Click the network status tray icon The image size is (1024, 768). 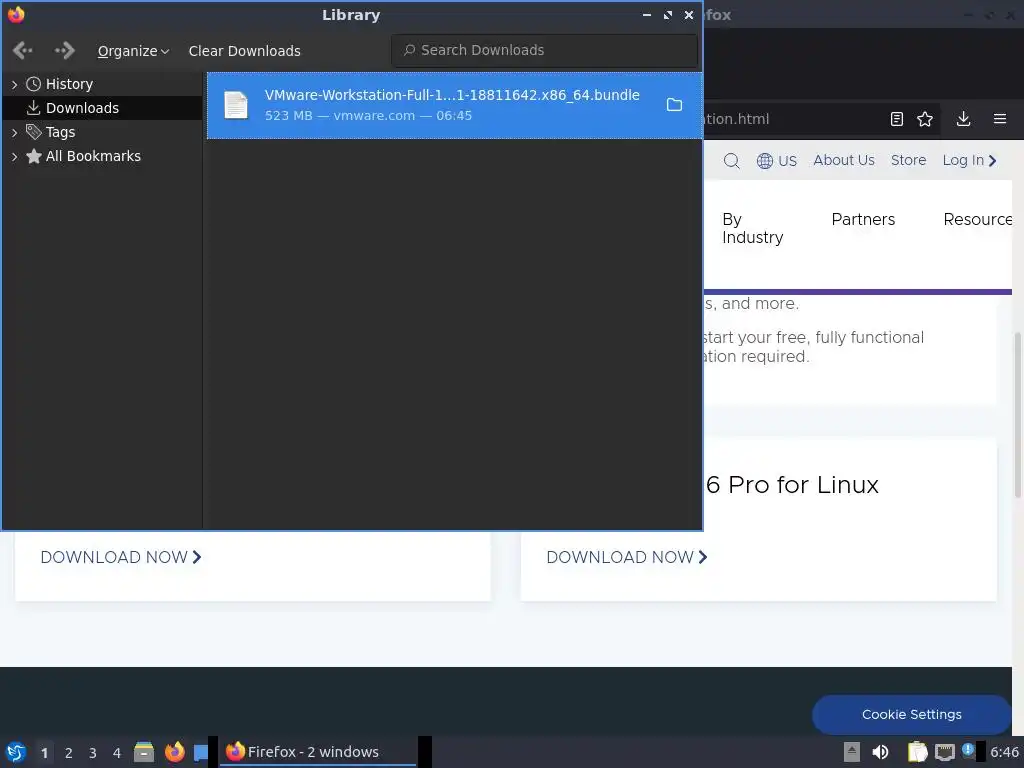pyautogui.click(x=944, y=752)
